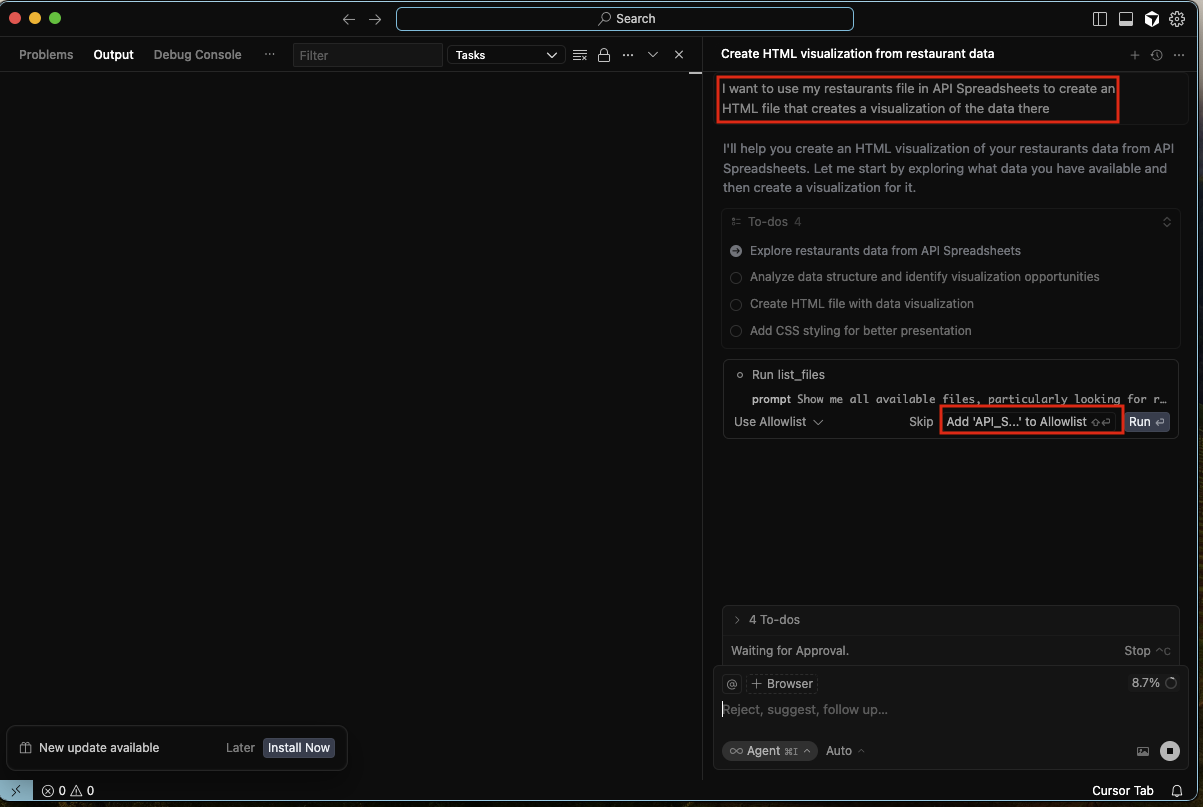Switch to the Problems tab
This screenshot has width=1203, height=807.
point(46,55)
